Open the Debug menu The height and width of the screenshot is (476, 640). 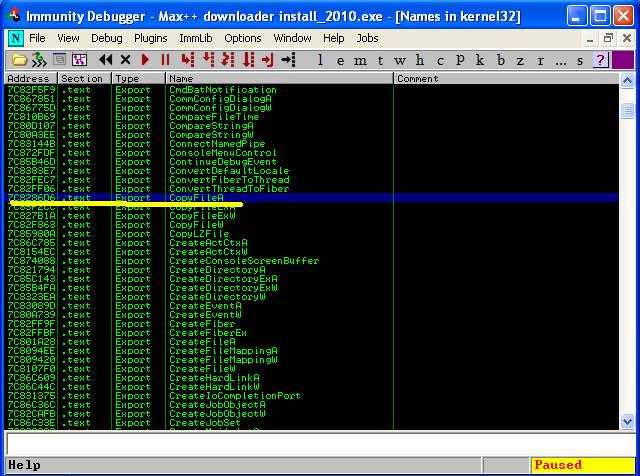coord(107,38)
